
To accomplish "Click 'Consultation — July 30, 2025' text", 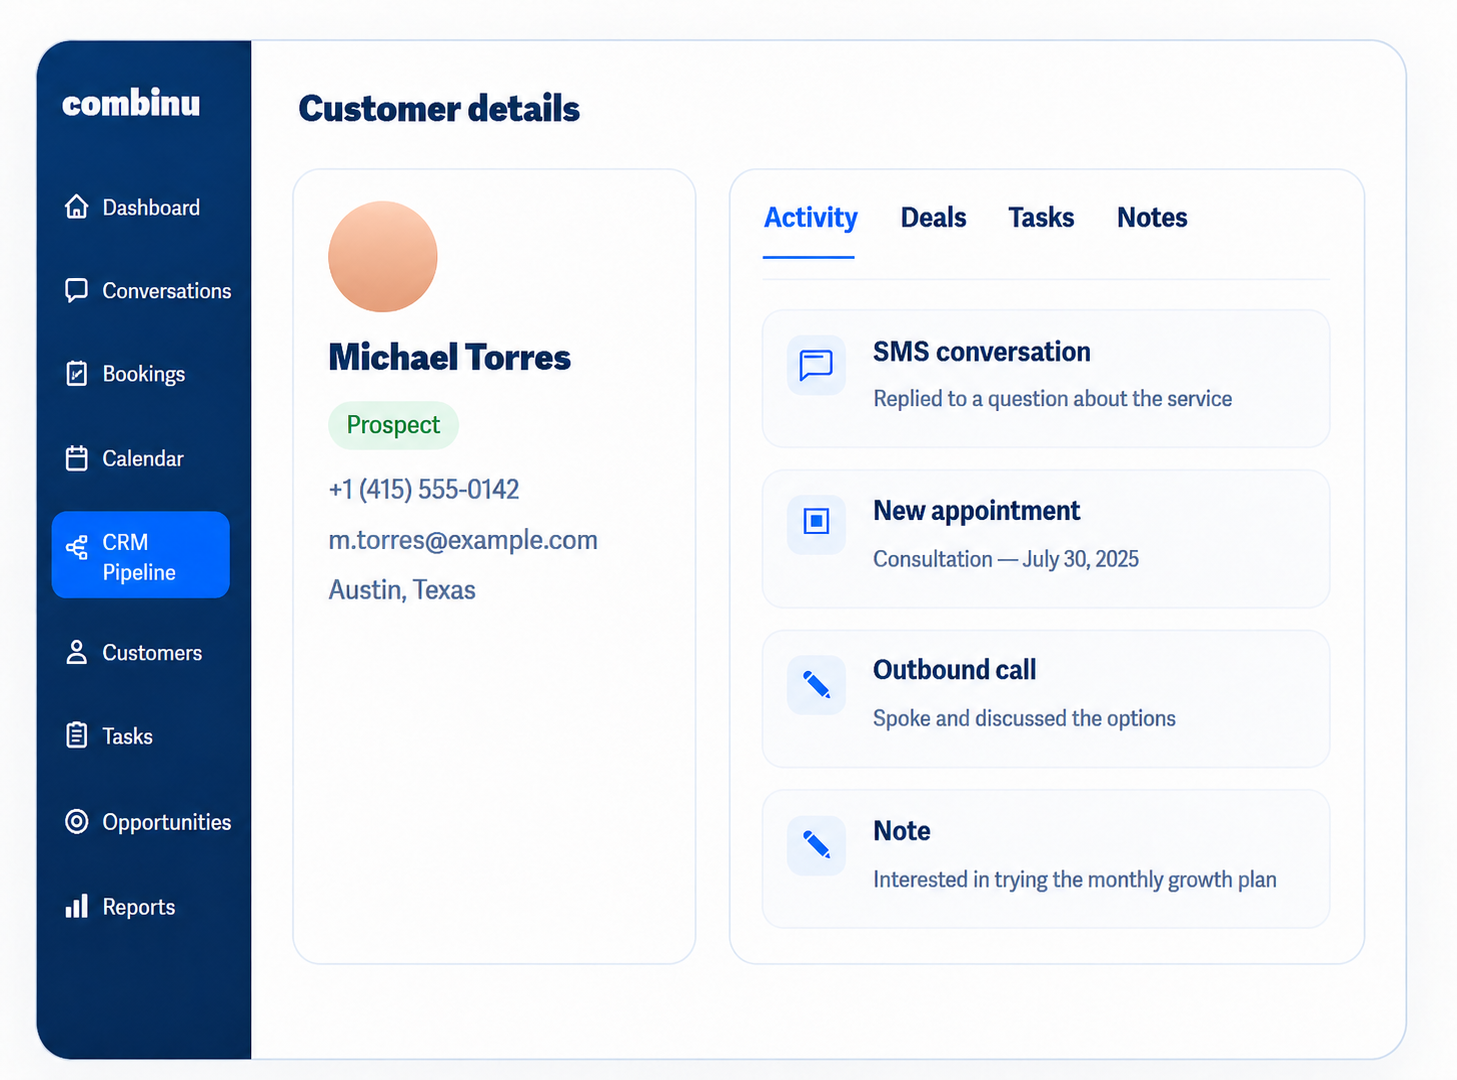I will (1006, 559).
